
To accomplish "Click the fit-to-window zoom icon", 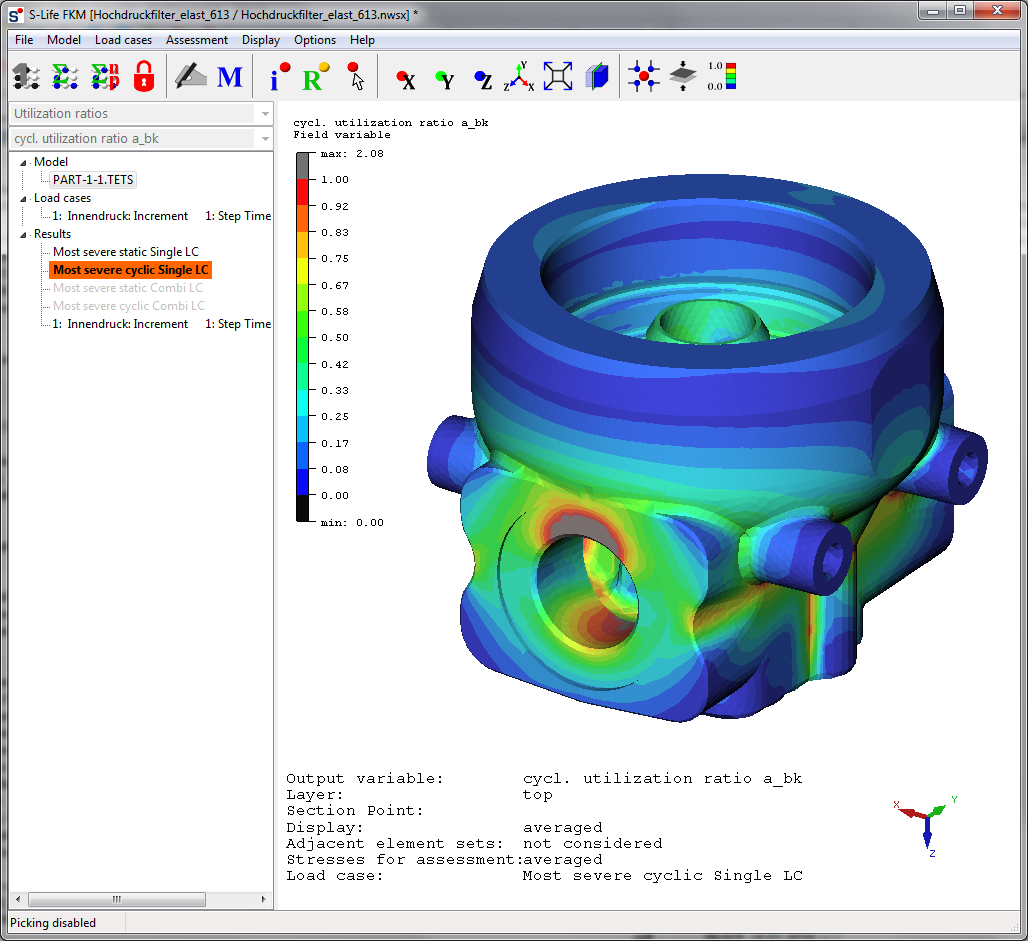I will click(558, 77).
